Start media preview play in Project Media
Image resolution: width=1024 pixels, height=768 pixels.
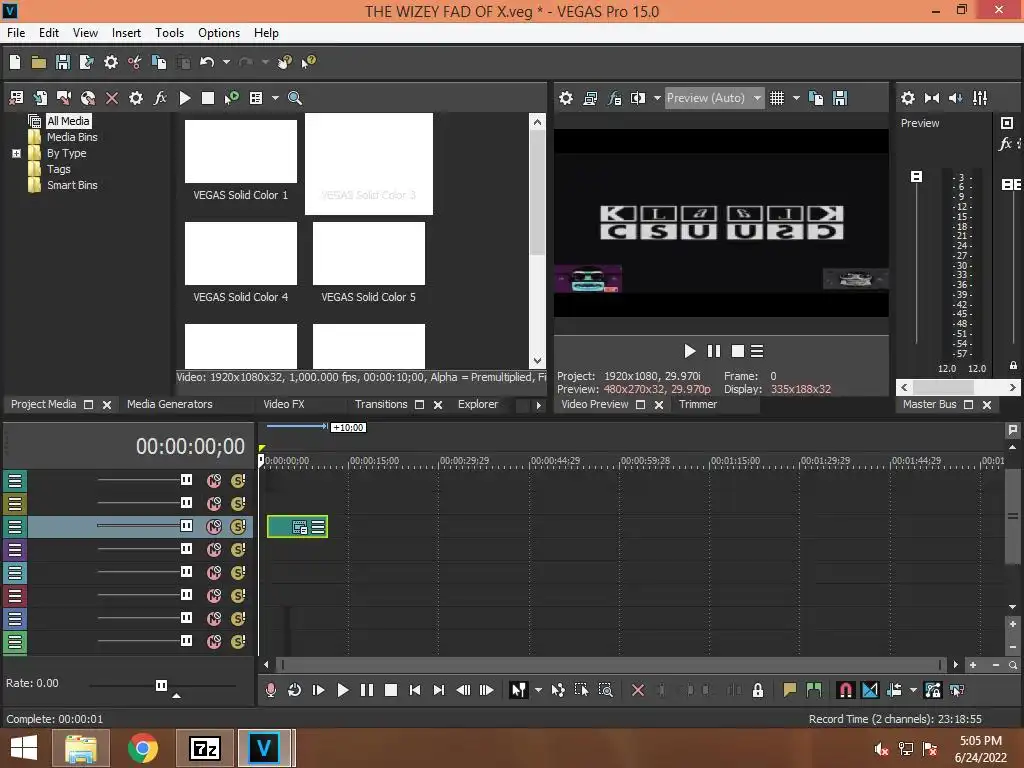[x=185, y=98]
